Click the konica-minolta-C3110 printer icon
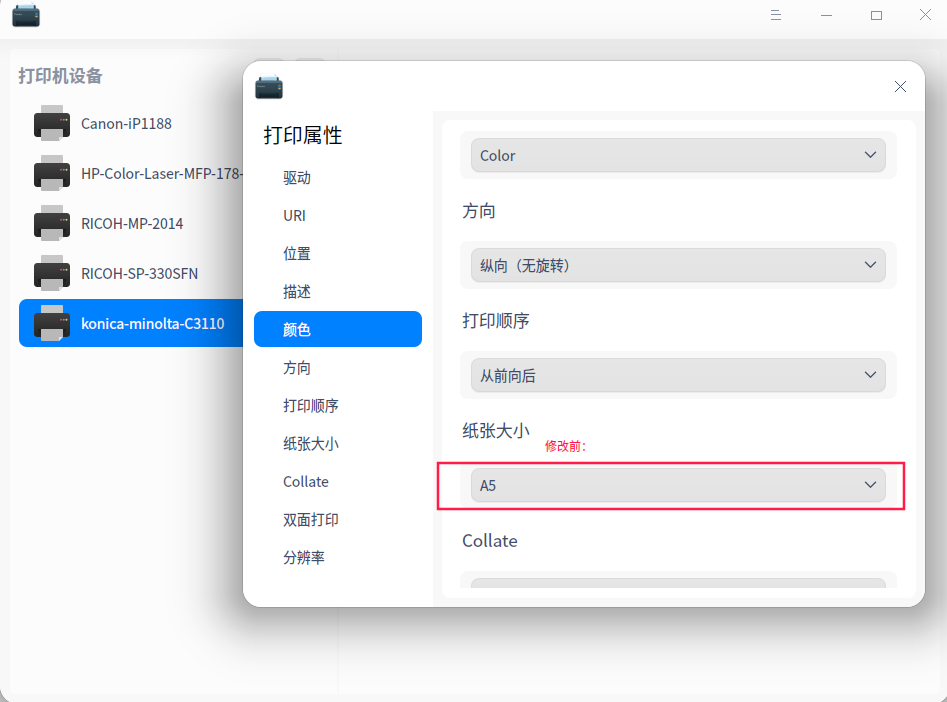947x702 pixels. click(52, 323)
